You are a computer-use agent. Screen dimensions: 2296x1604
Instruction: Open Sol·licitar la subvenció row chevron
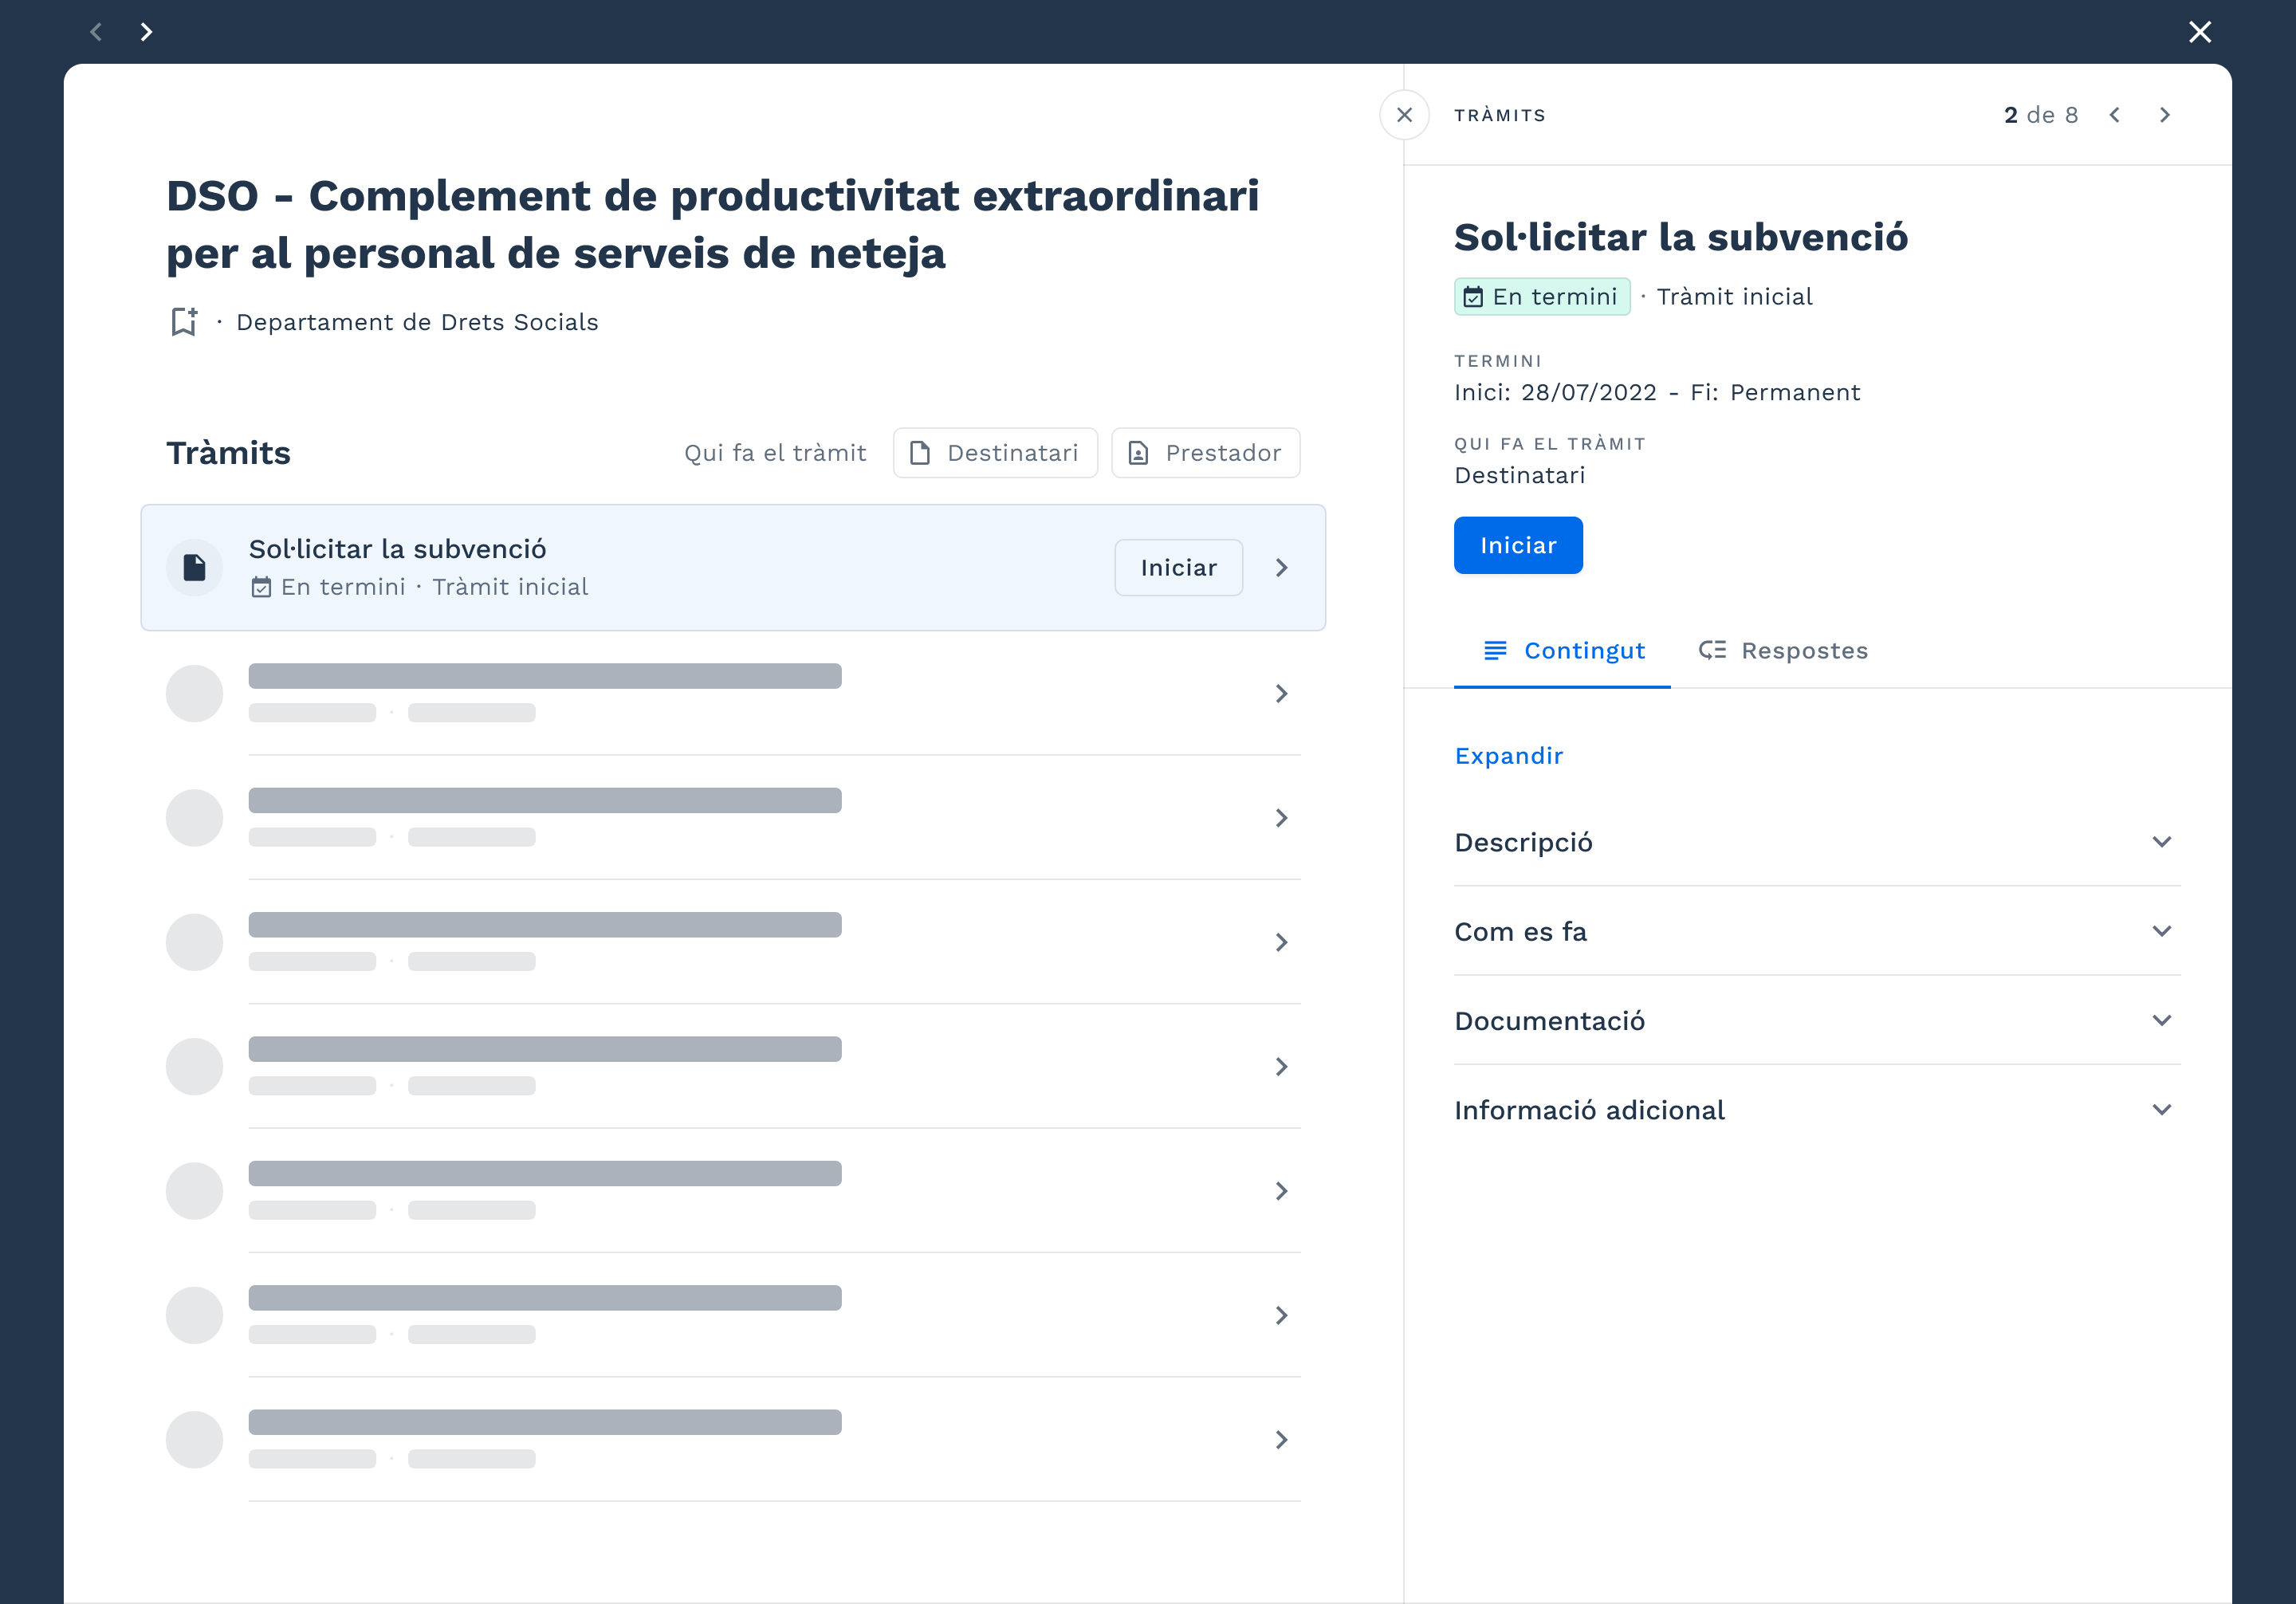[x=1282, y=568]
